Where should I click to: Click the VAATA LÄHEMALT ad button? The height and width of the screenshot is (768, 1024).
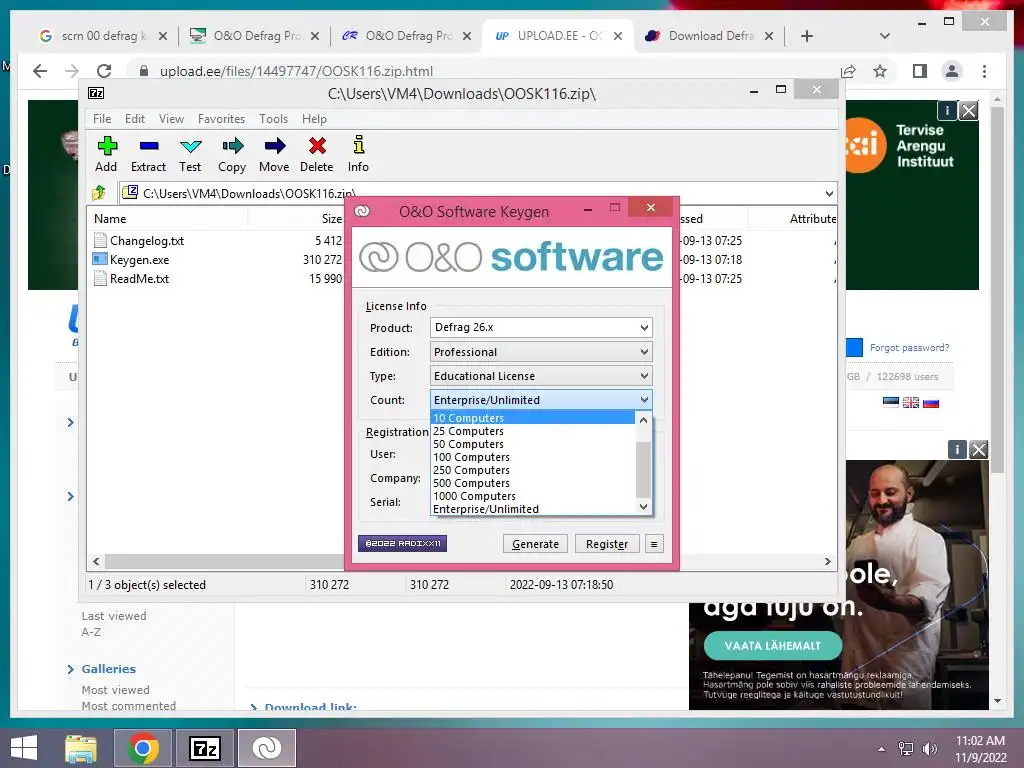pyautogui.click(x=773, y=645)
